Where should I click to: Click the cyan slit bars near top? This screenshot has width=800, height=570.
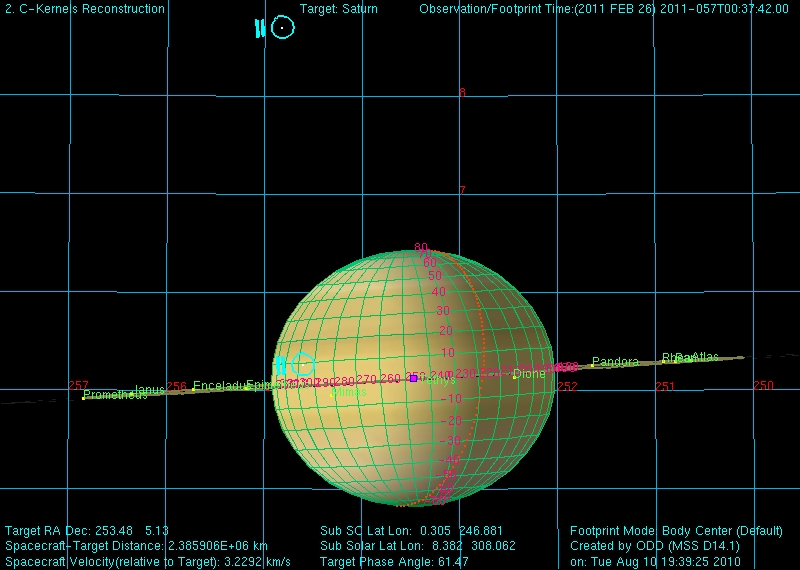[260, 29]
